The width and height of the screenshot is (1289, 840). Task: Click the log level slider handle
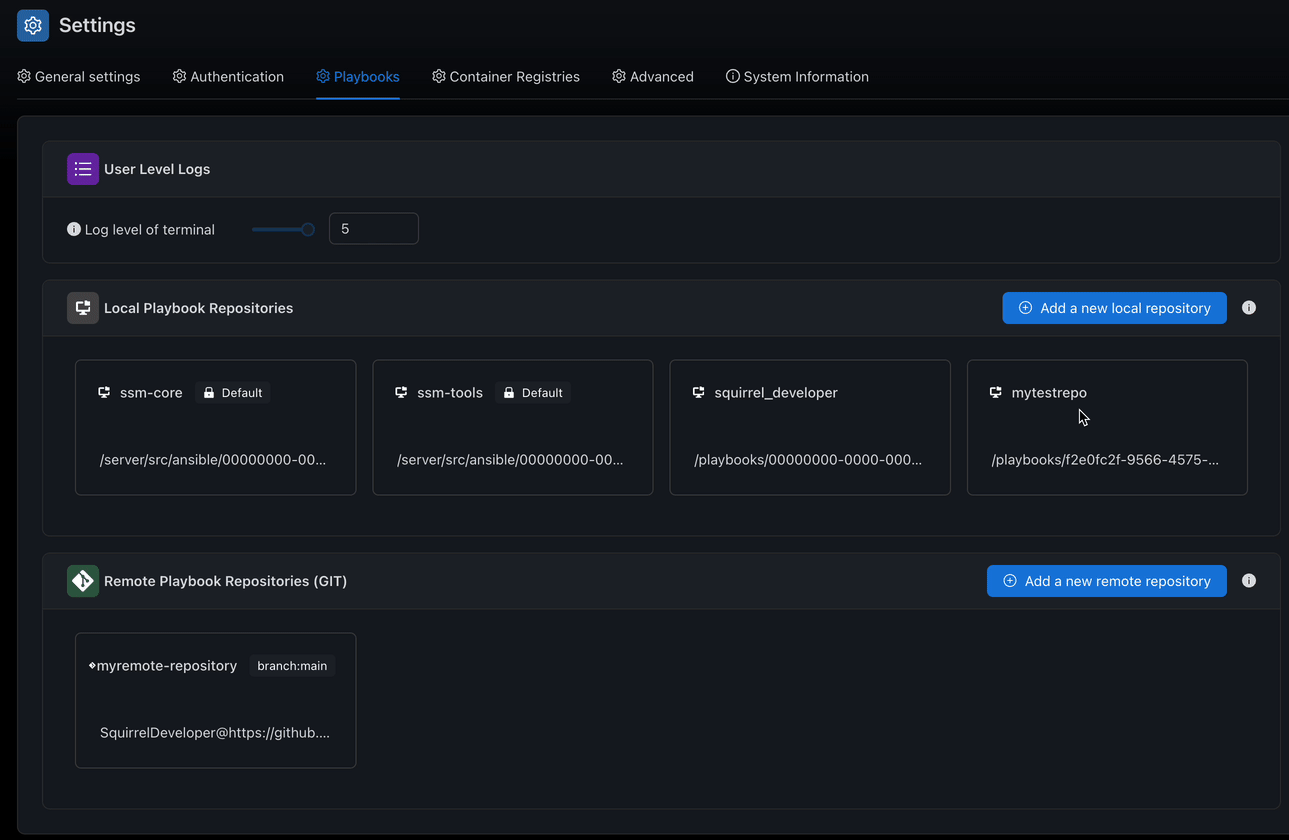308,229
